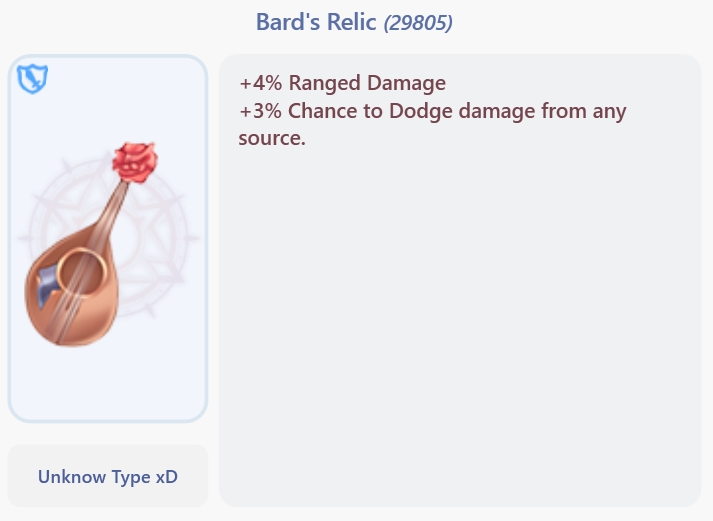The height and width of the screenshot is (521, 713).
Task: Click the item ID 29805
Action: pyautogui.click(x=418, y=22)
